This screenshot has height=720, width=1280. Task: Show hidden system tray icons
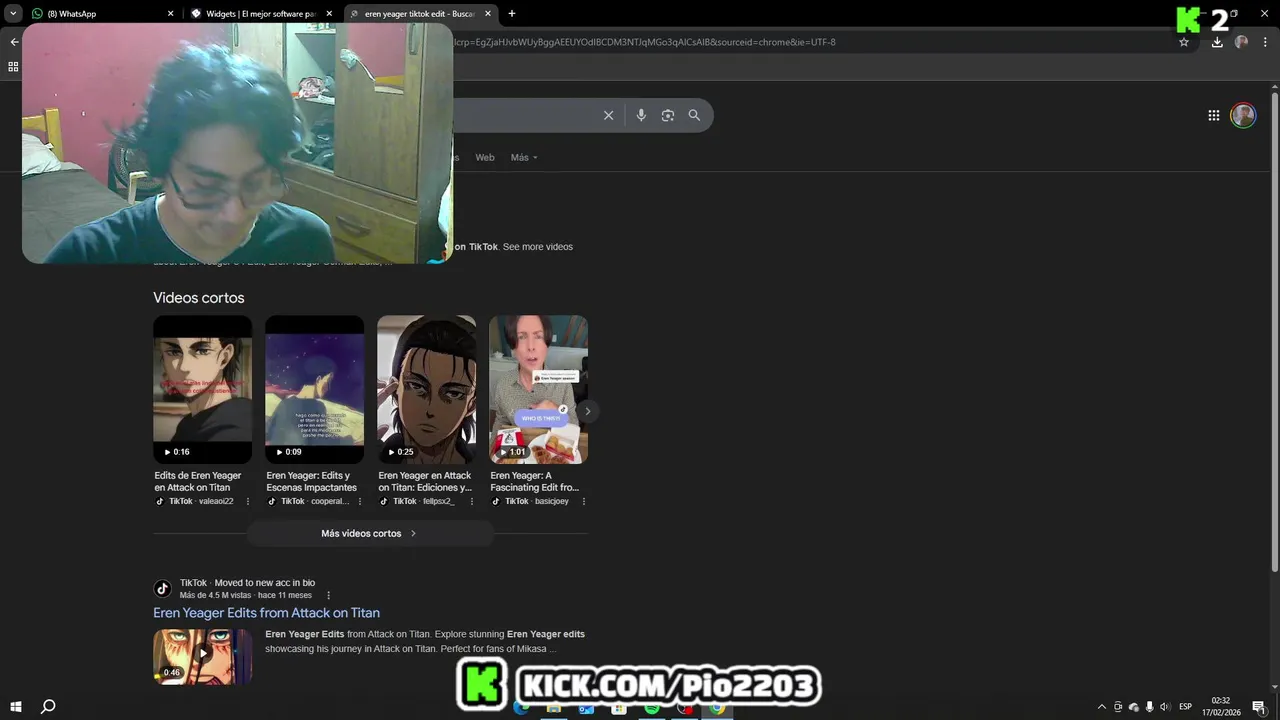(x=1102, y=707)
